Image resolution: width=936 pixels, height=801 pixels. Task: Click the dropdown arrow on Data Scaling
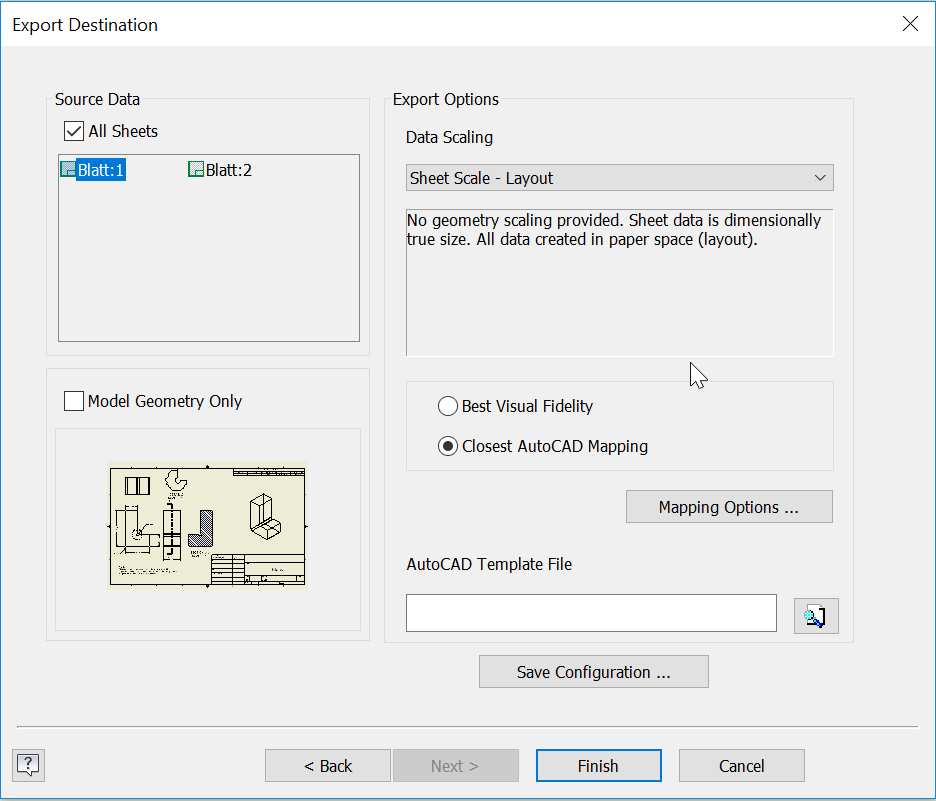click(x=822, y=177)
